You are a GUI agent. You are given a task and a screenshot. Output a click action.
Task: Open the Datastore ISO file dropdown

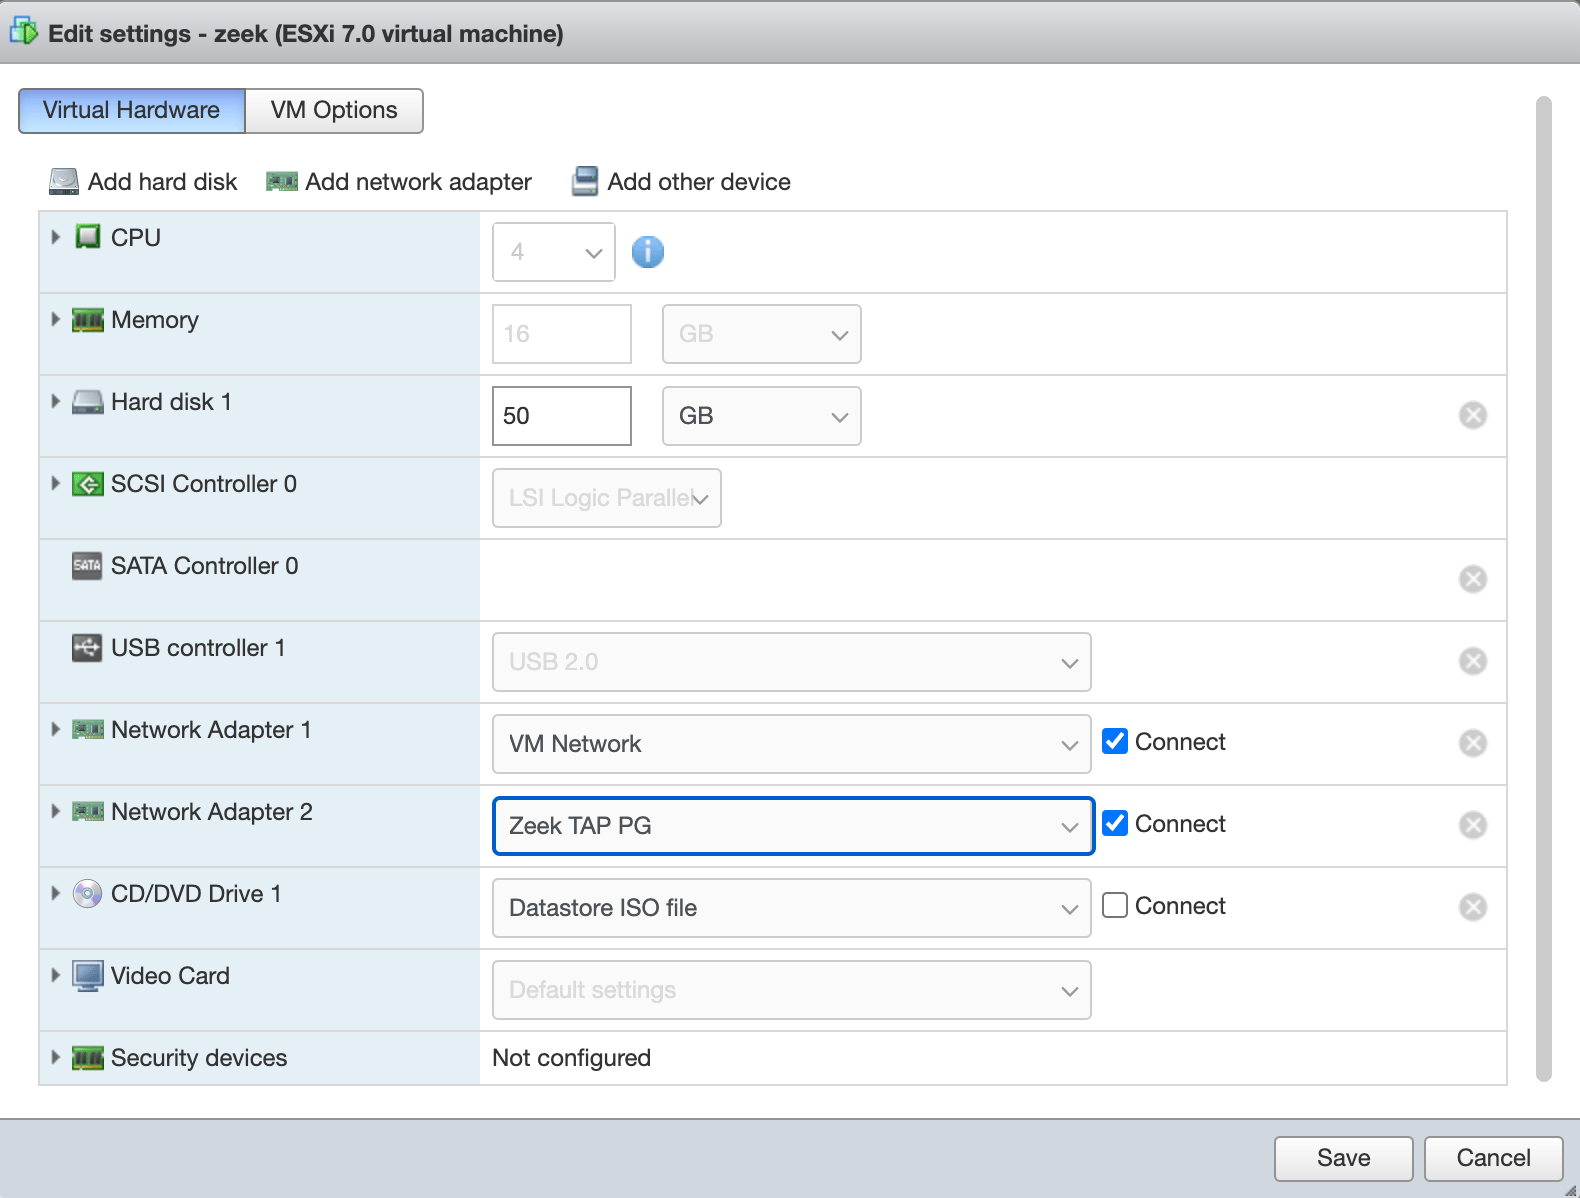(792, 908)
